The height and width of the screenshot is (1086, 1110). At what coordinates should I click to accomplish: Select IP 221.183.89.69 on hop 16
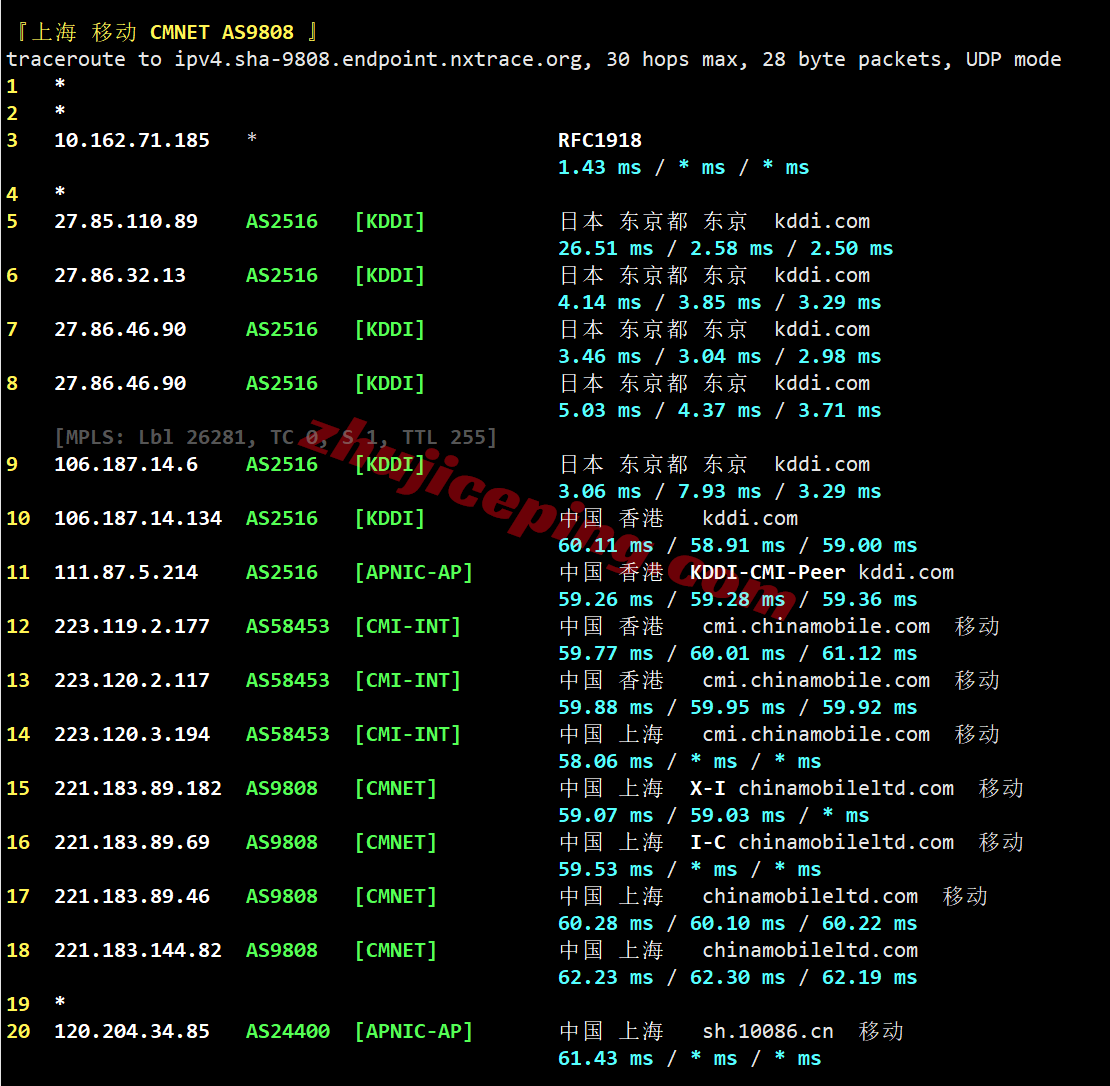(x=132, y=842)
